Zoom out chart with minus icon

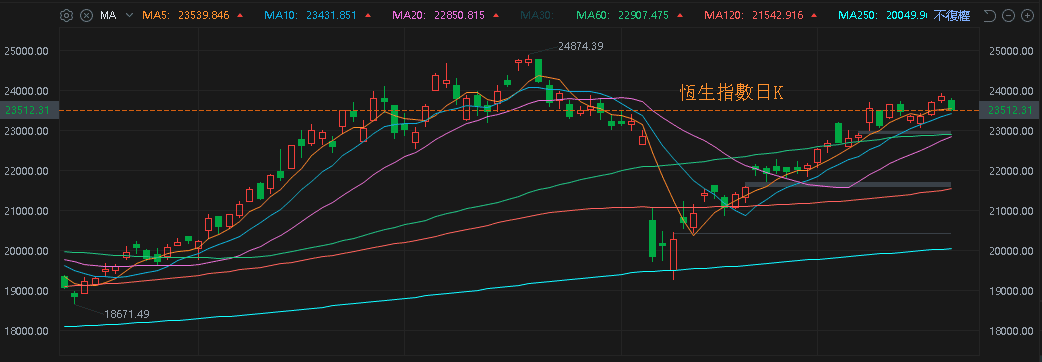[x=1008, y=15]
